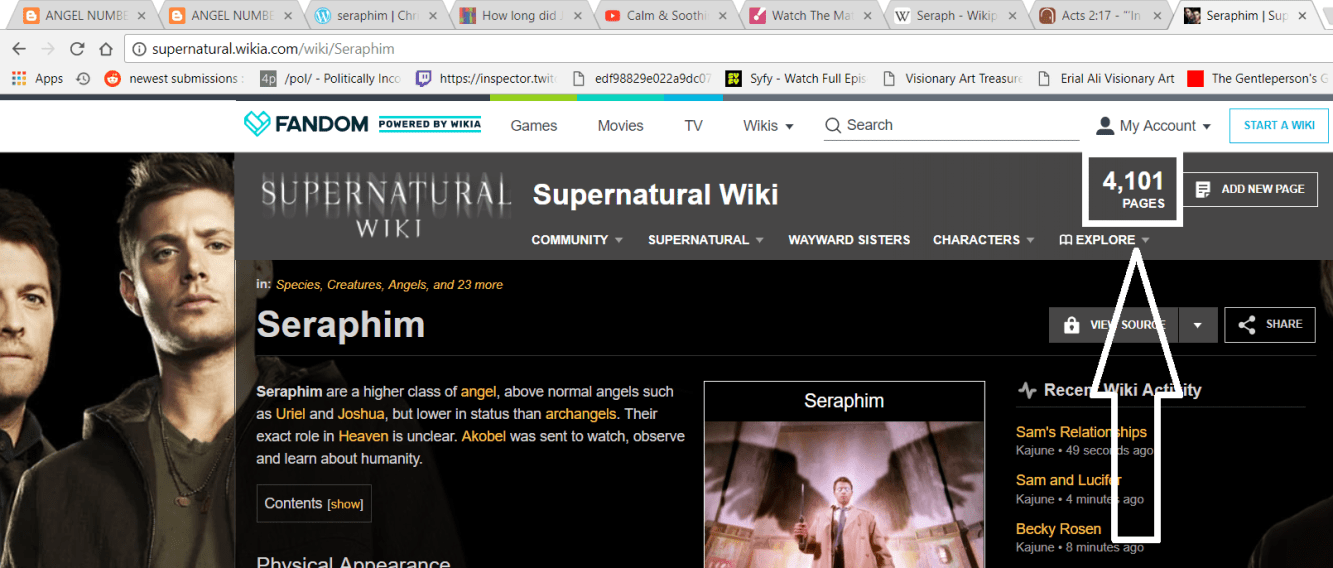Image resolution: width=1333 pixels, height=568 pixels.
Task: Click the Supernatural Wiki logo
Action: tap(386, 207)
